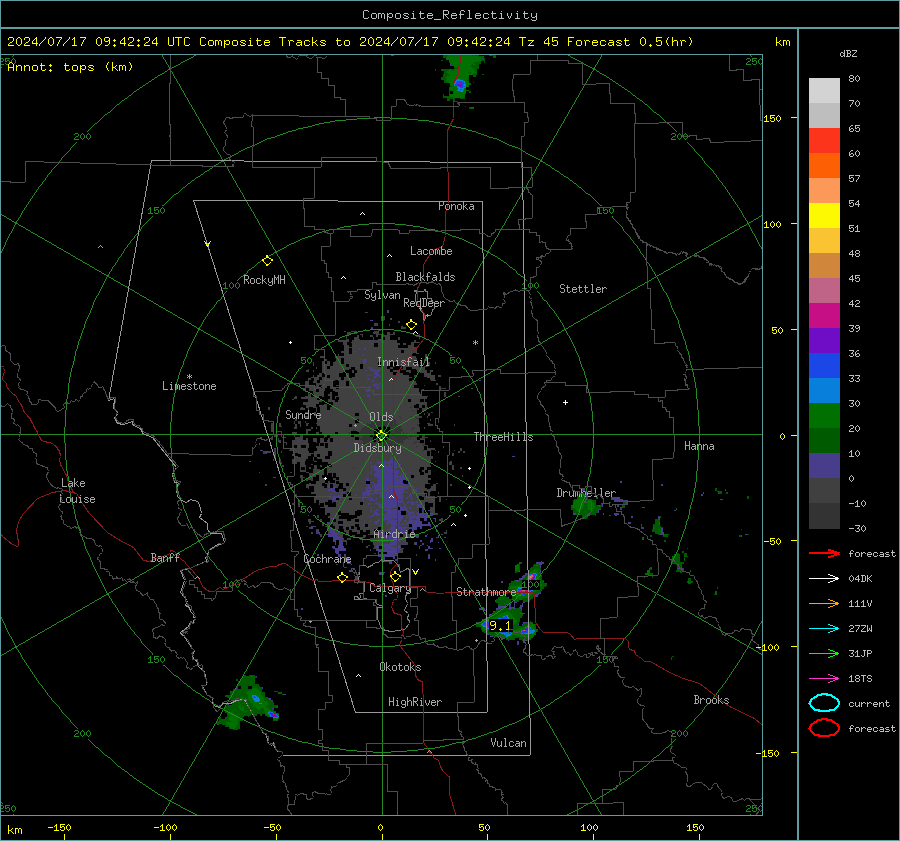Click the magenta 18TS track arrow
This screenshot has height=841, width=900.
824,679
